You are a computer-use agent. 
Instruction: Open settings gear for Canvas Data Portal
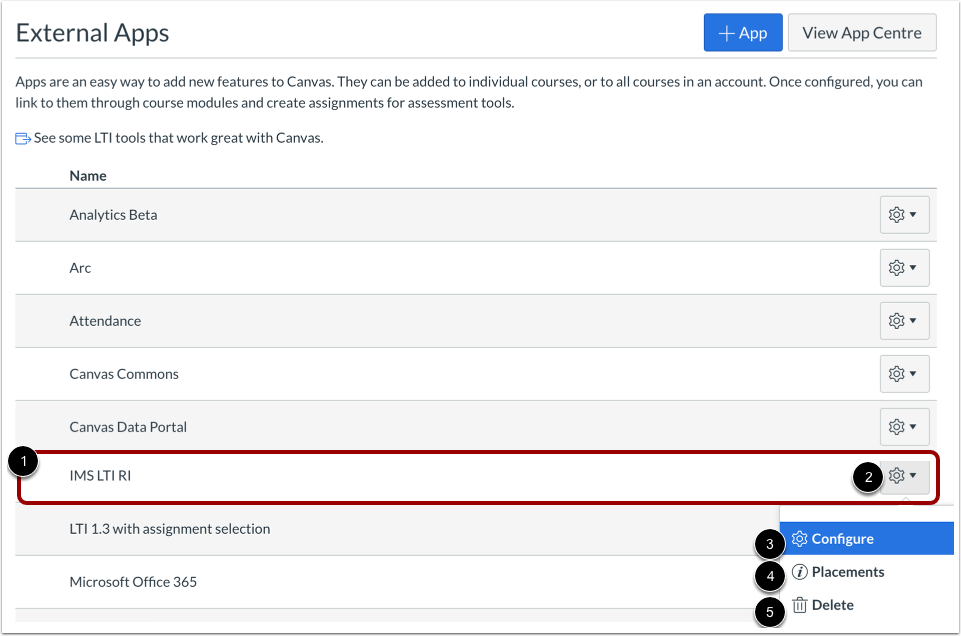(x=904, y=427)
